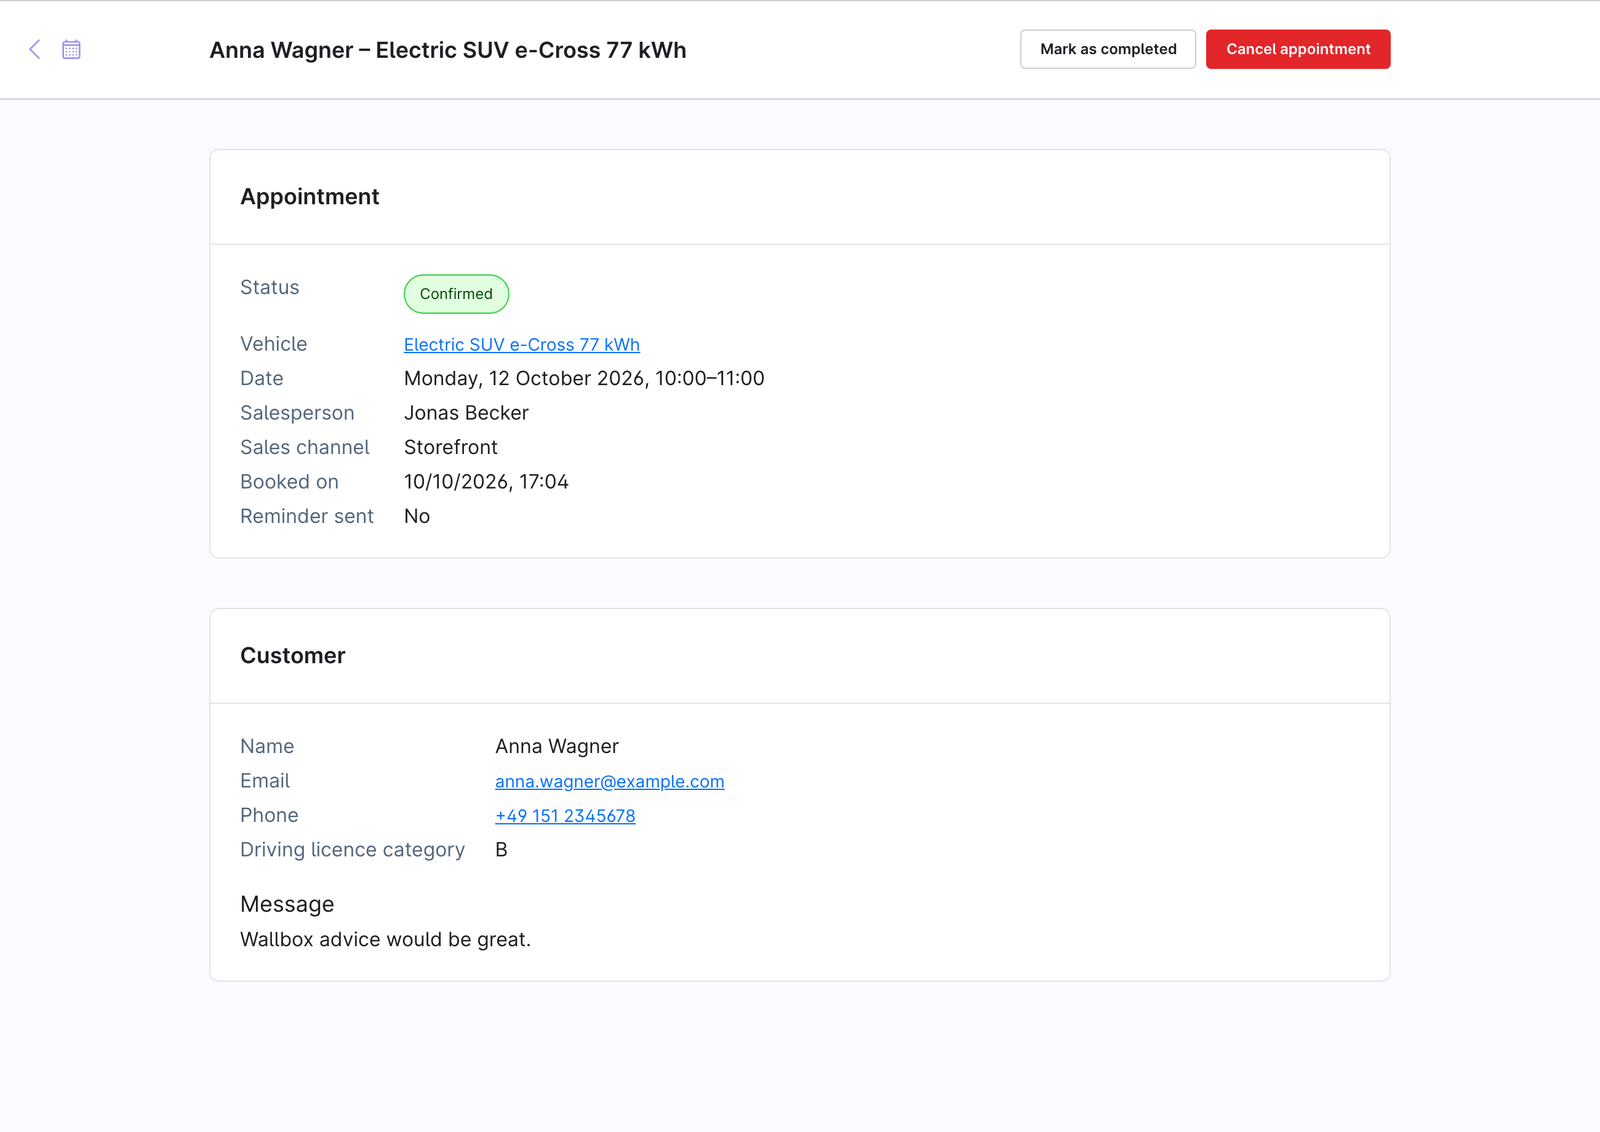Screen dimensions: 1600x1132
Task: Click the Phone field label
Action: (270, 815)
